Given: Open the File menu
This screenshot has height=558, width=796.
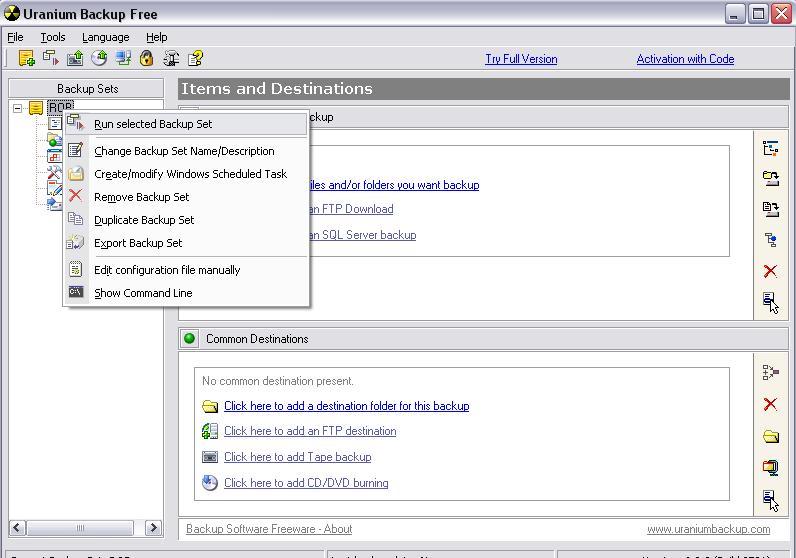Looking at the screenshot, I should 15,37.
